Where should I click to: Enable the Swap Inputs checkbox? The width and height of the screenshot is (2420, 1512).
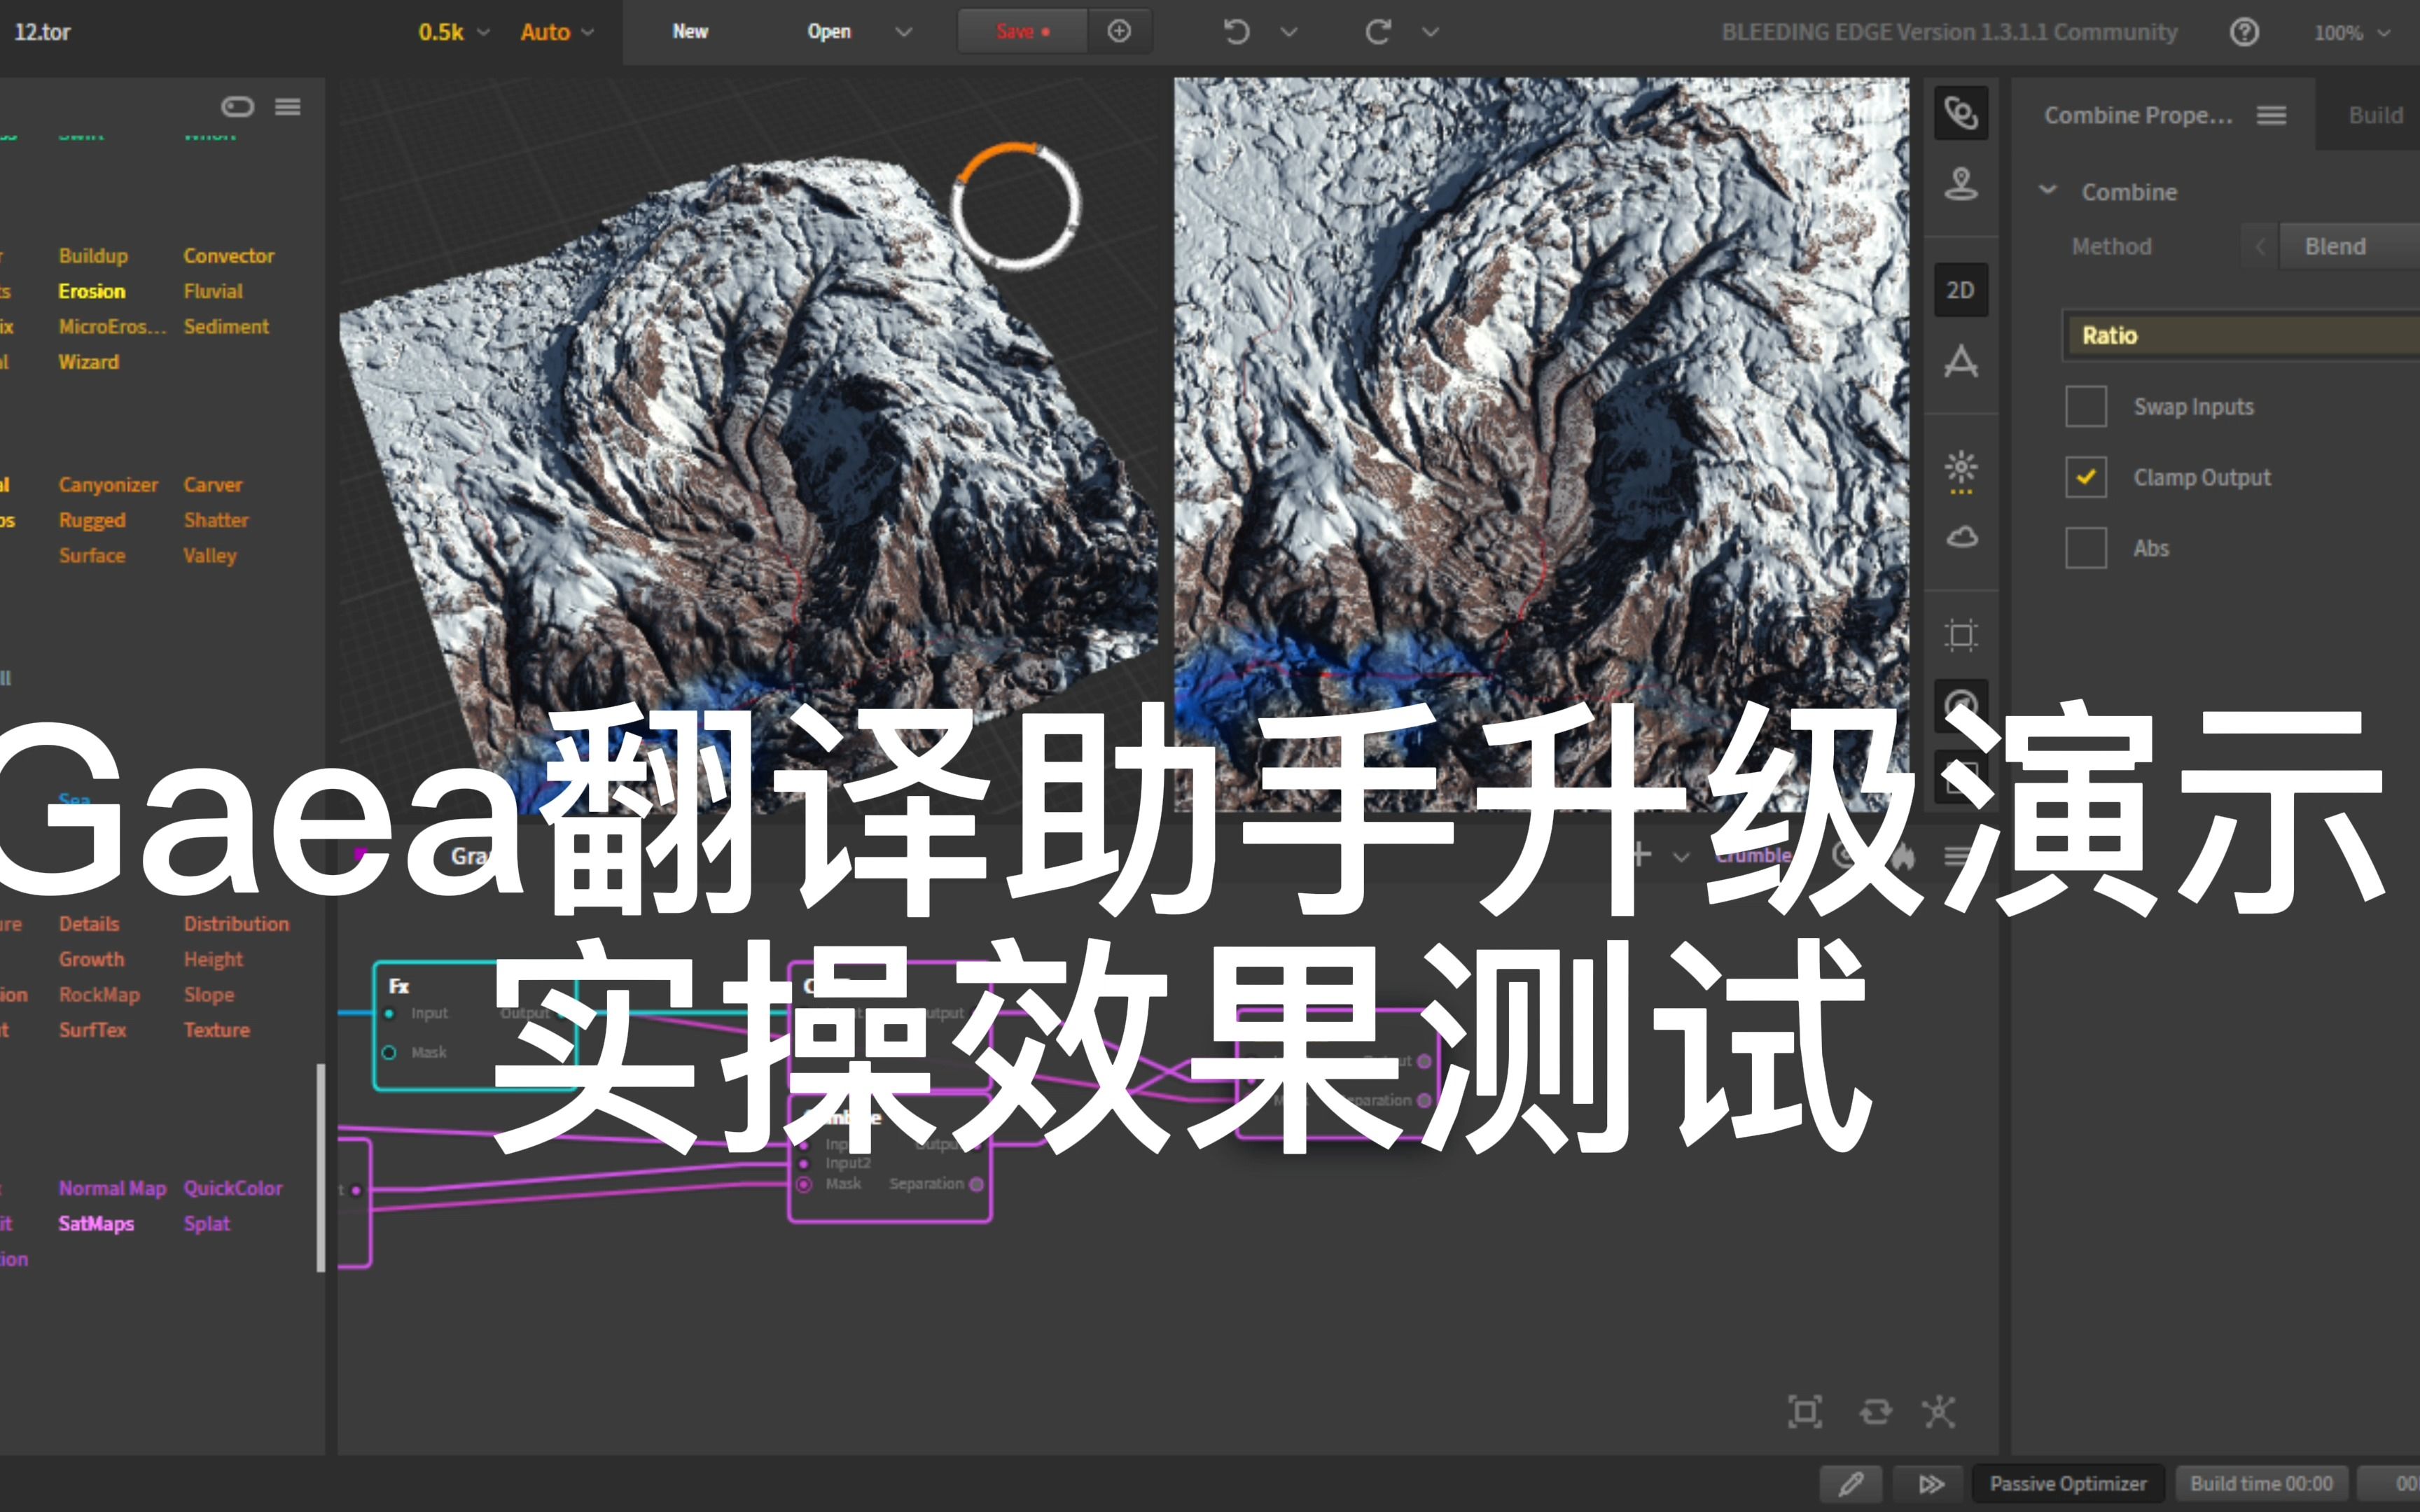[2086, 406]
